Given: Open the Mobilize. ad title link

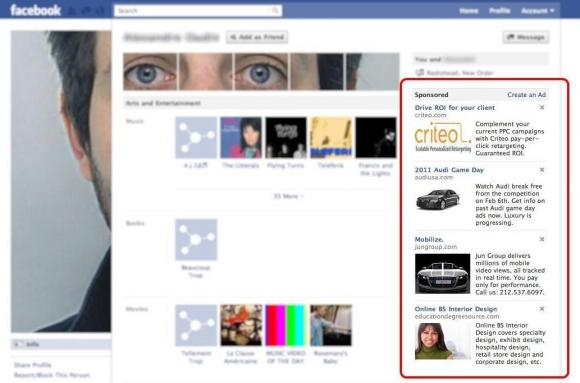Looking at the screenshot, I should coord(429,239).
